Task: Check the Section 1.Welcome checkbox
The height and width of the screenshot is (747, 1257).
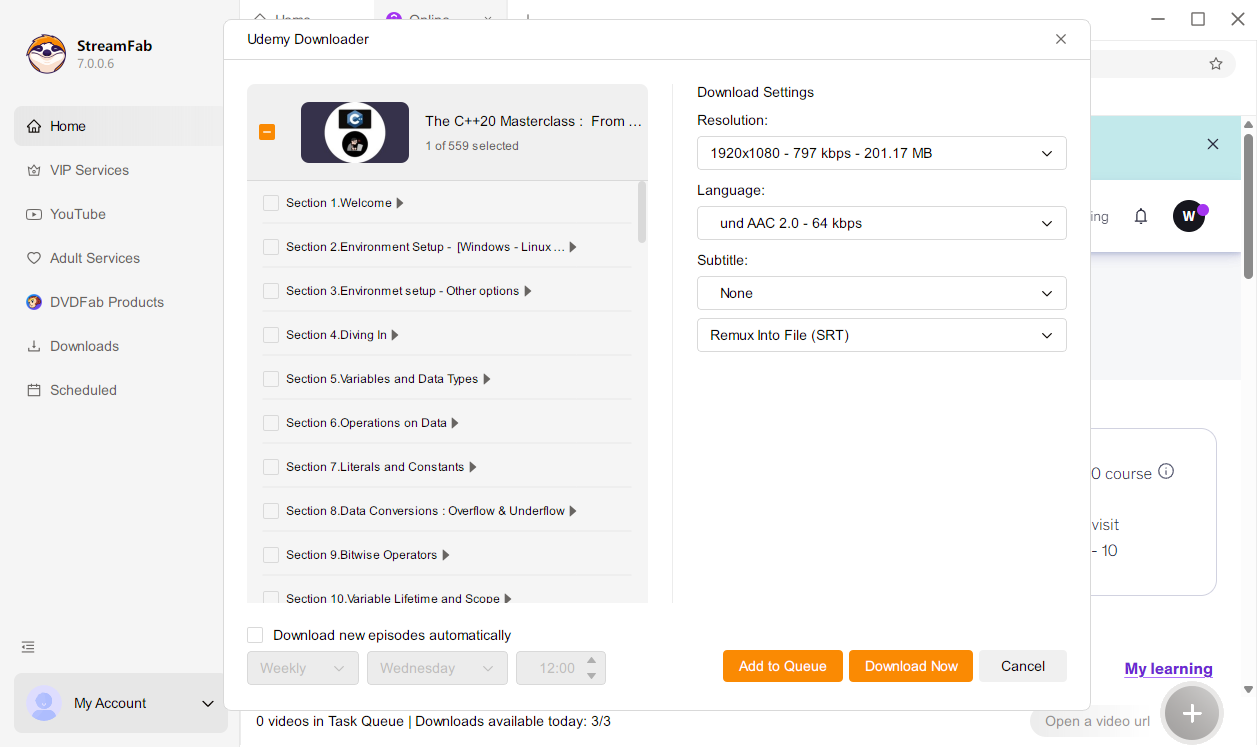Action: 270,202
